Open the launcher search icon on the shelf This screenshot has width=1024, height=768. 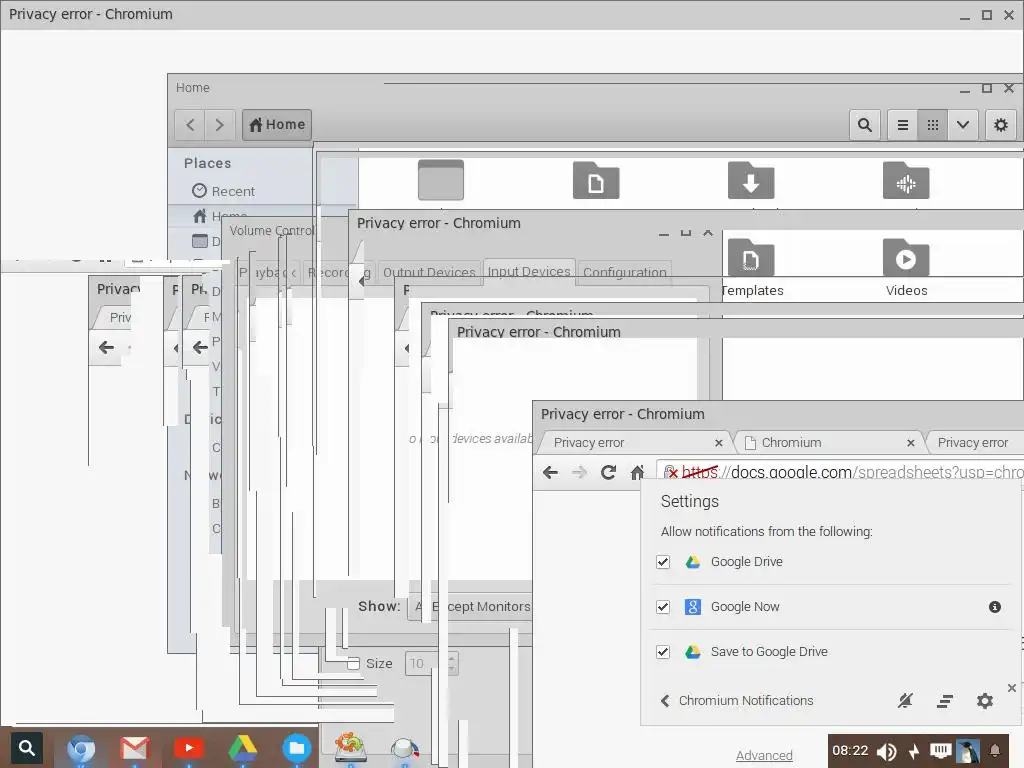pyautogui.click(x=26, y=747)
